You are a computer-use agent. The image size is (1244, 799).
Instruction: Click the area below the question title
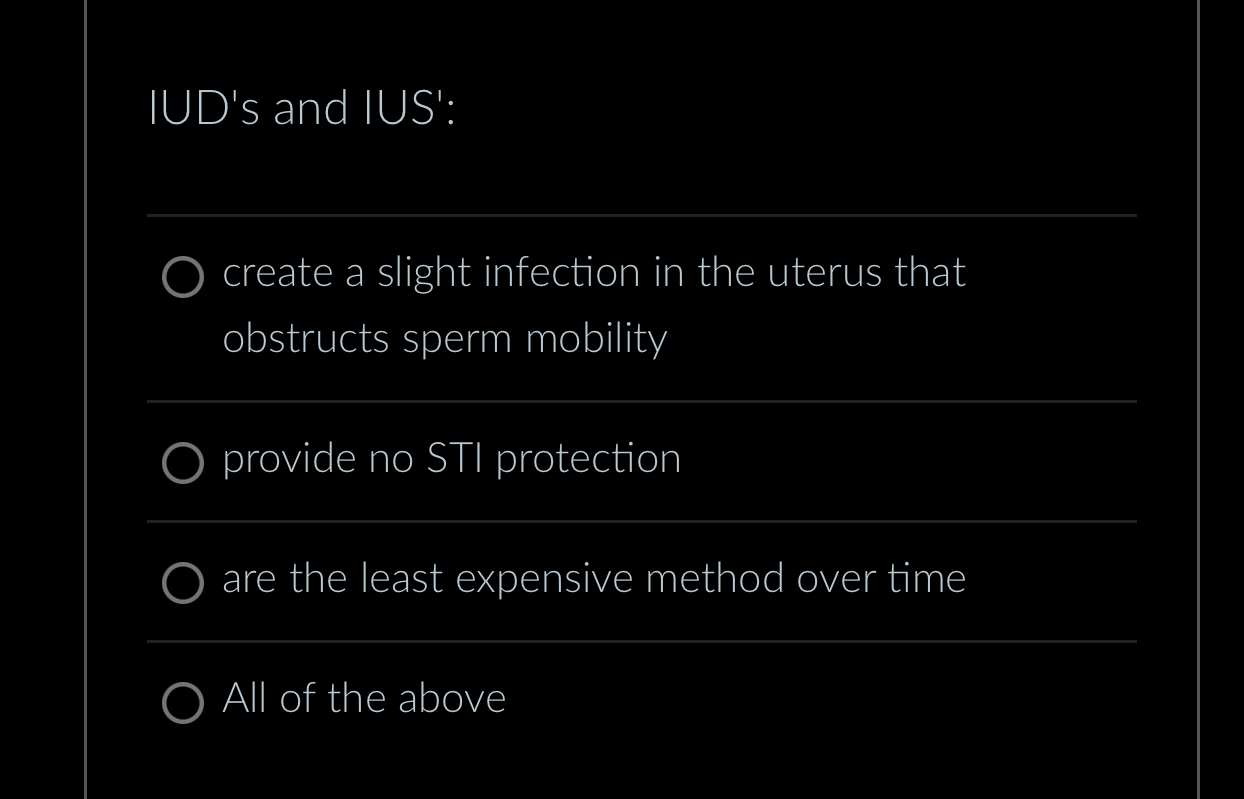pyautogui.click(x=640, y=170)
